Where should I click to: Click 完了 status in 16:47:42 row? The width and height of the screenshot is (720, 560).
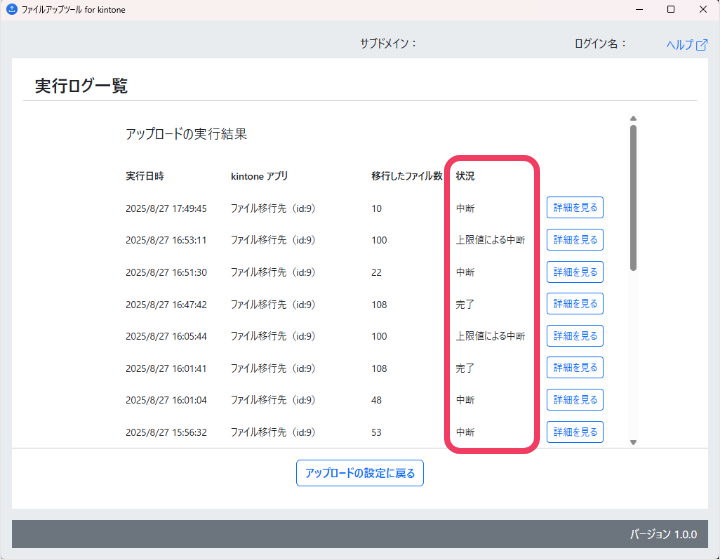click(465, 304)
